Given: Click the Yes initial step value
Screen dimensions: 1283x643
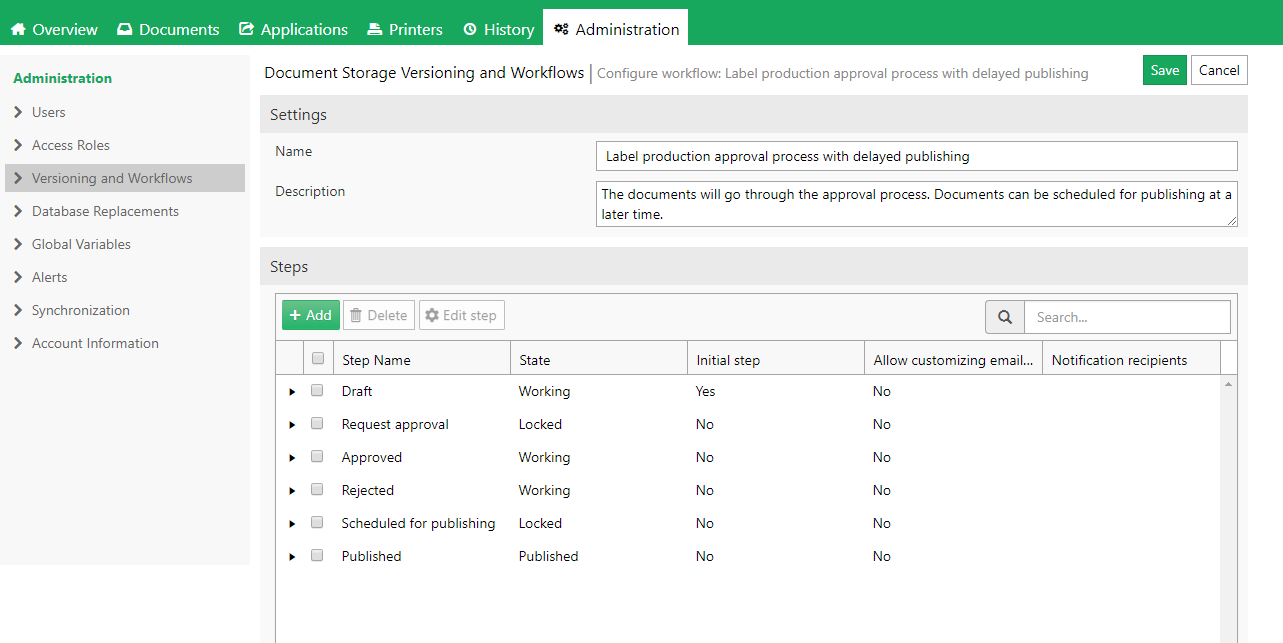Looking at the screenshot, I should coord(706,391).
